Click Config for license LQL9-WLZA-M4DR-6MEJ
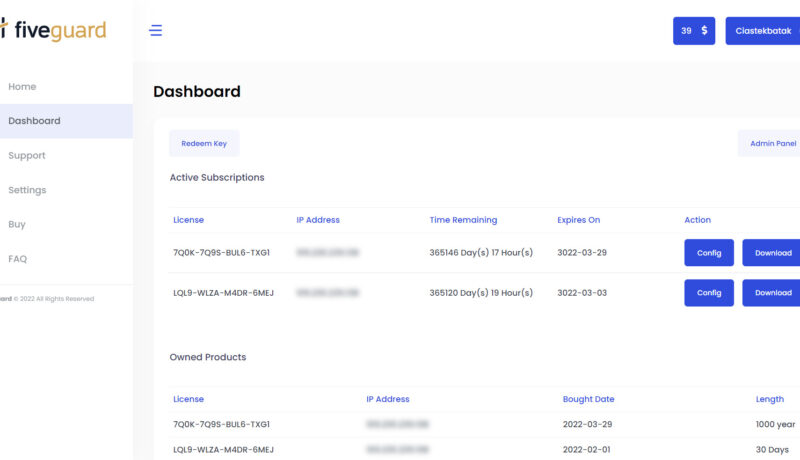 pos(709,293)
